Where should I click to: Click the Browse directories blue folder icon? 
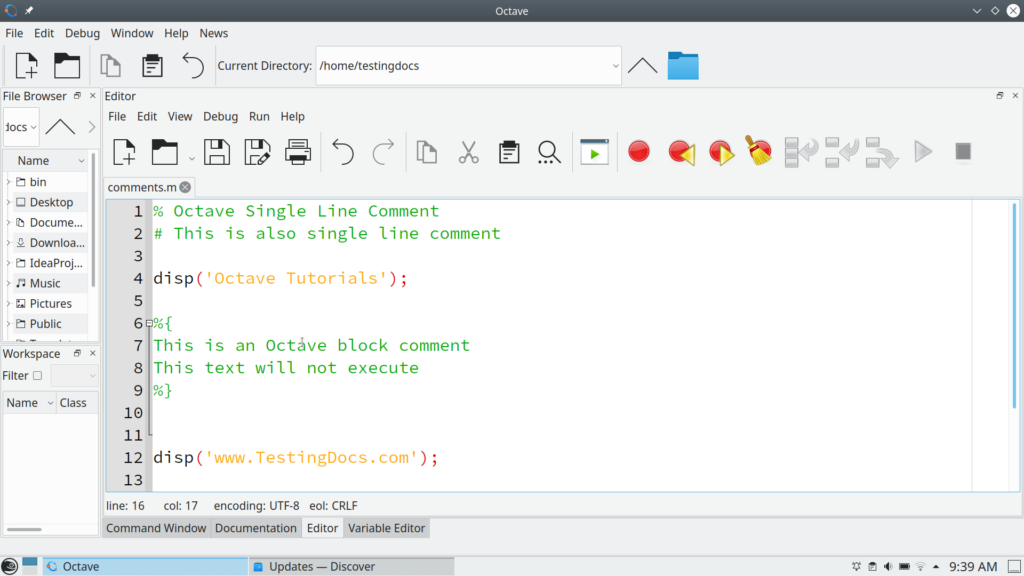coord(683,66)
